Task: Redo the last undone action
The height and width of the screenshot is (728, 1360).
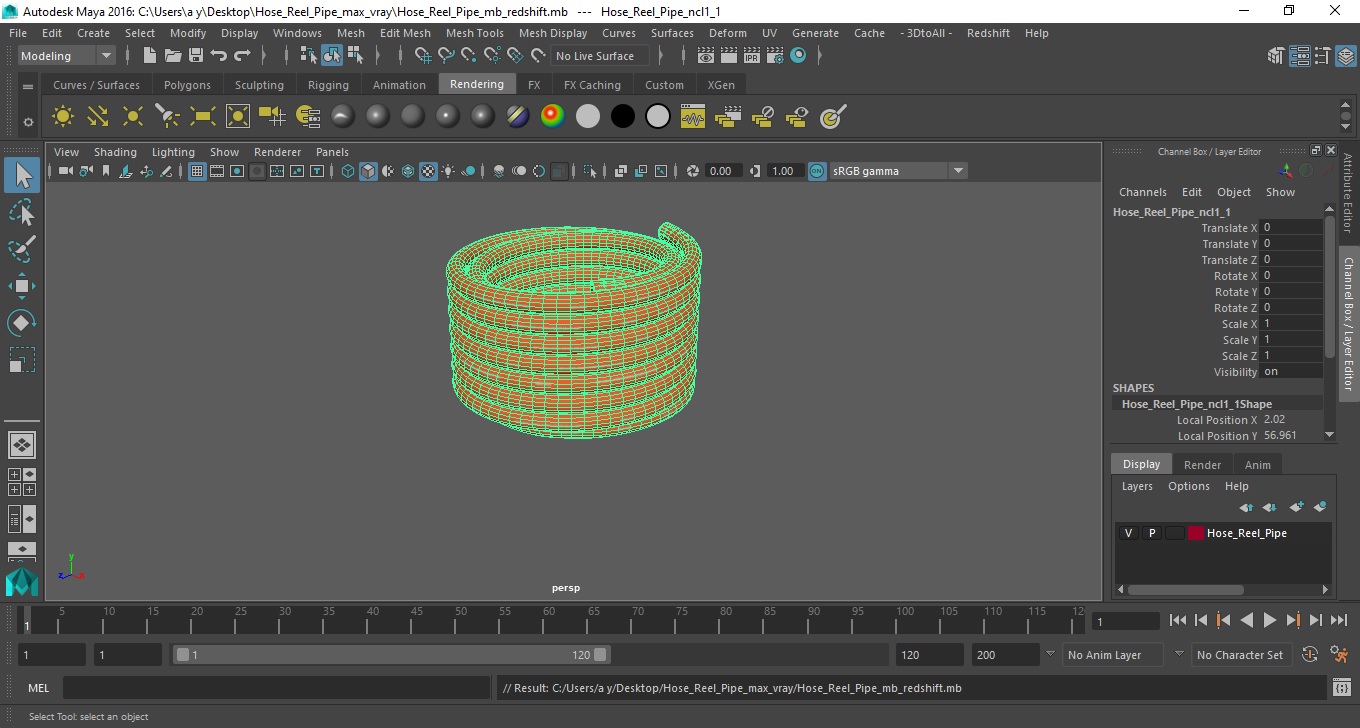Action: click(x=242, y=56)
